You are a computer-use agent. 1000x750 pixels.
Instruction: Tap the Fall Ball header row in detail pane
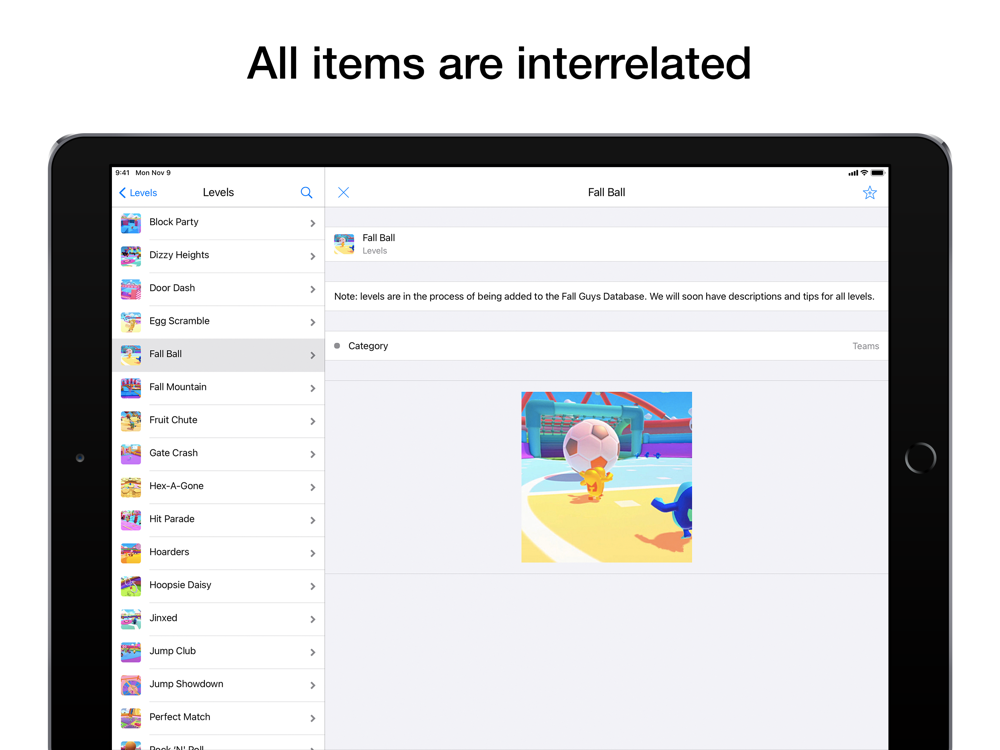pyautogui.click(x=607, y=244)
